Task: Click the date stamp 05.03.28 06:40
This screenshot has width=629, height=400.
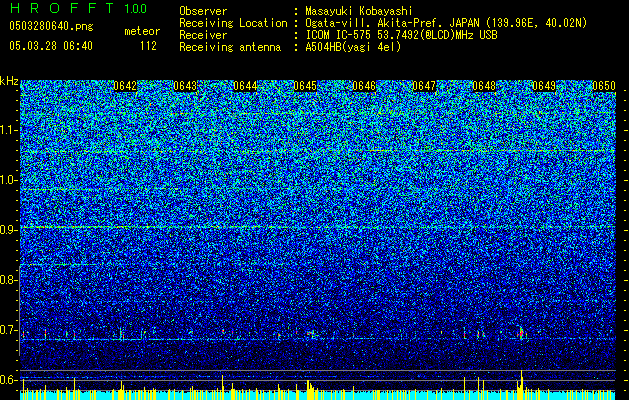Action: click(x=51, y=46)
